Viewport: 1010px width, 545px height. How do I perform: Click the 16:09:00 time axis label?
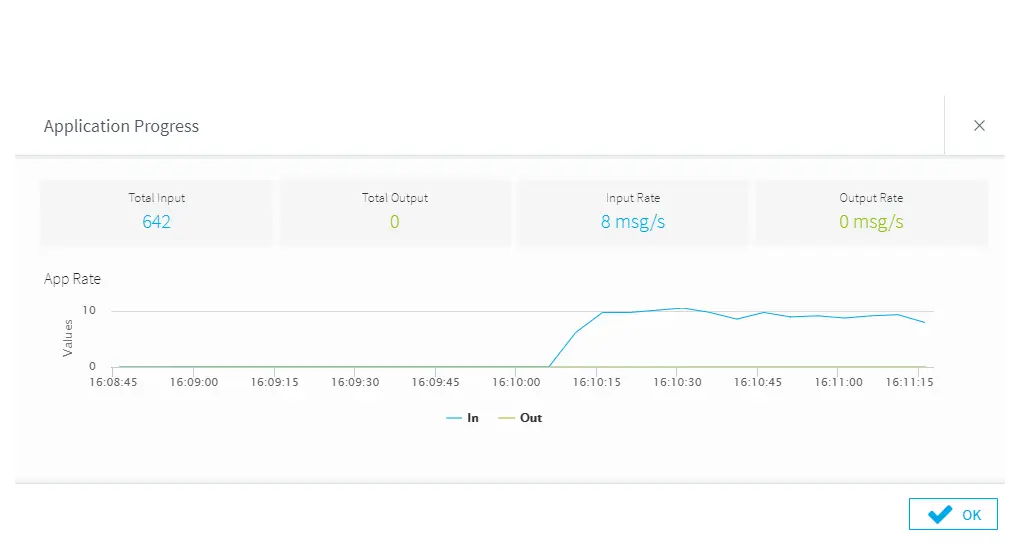click(194, 382)
